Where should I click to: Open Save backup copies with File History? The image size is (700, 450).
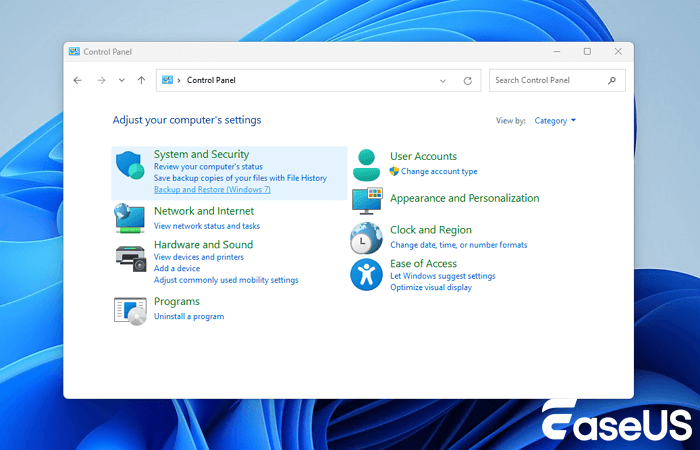coord(240,178)
